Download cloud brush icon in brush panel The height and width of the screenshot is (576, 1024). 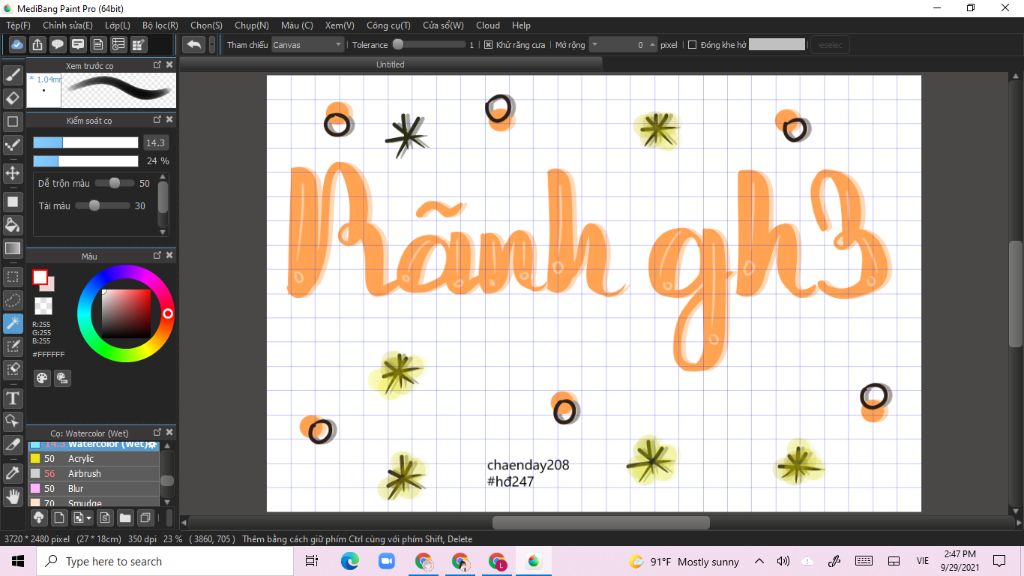click(x=39, y=518)
